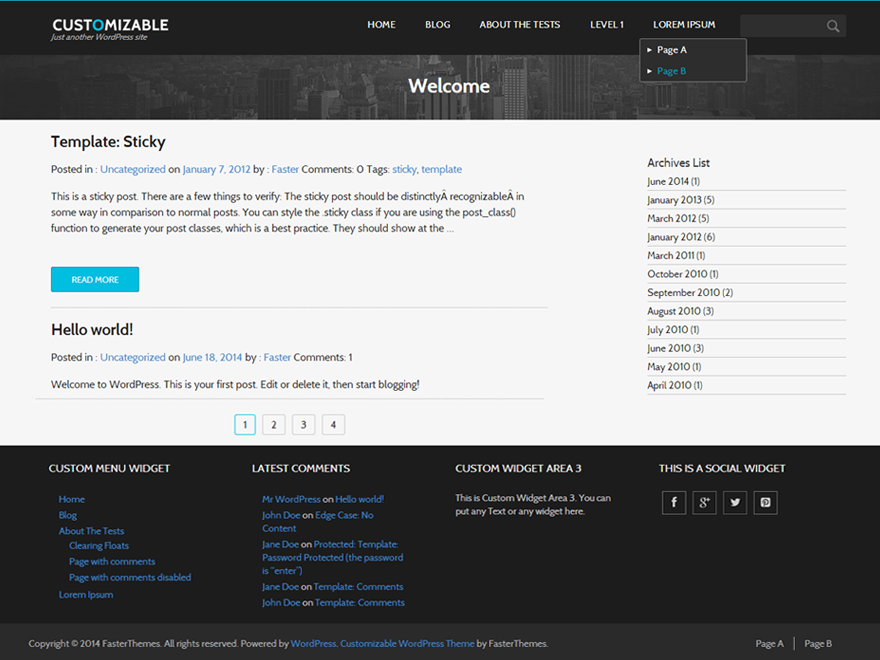Open the Facebook social icon
The height and width of the screenshot is (660, 880).
(674, 502)
